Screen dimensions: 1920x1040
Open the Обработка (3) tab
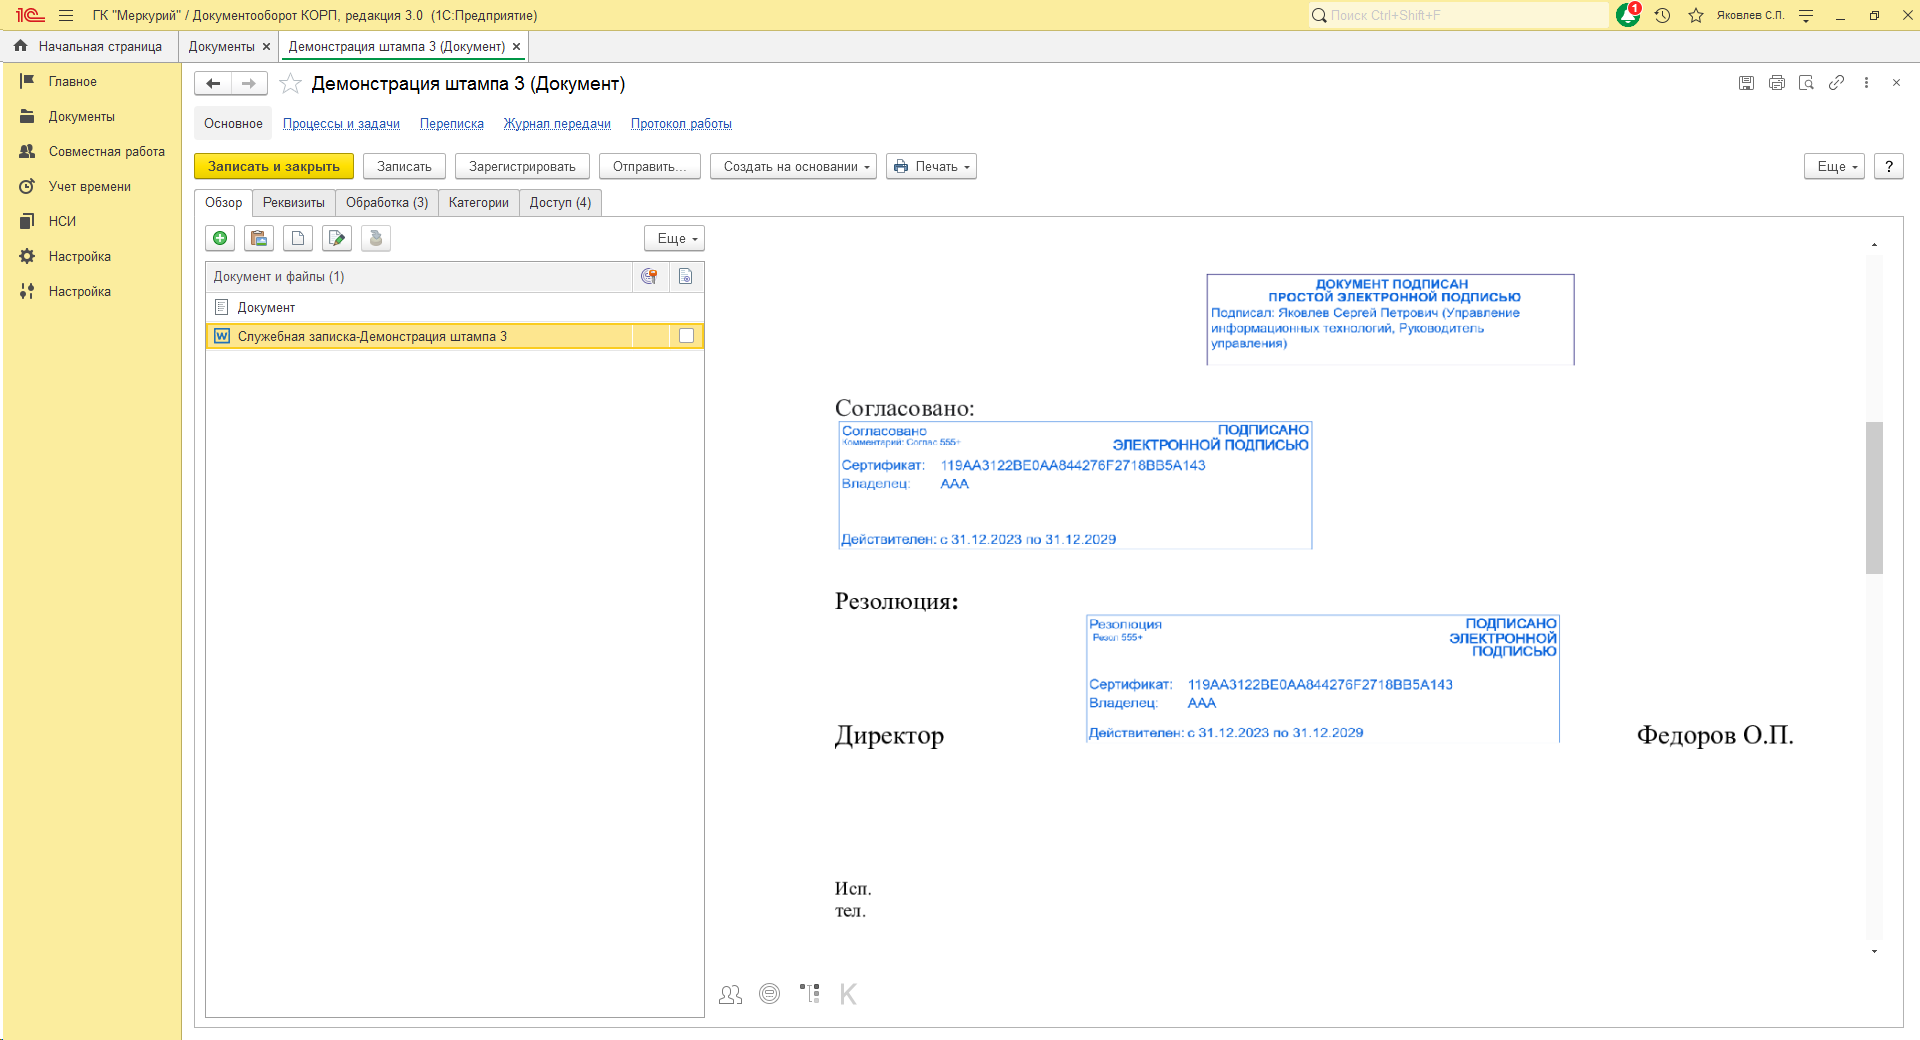[x=386, y=203]
